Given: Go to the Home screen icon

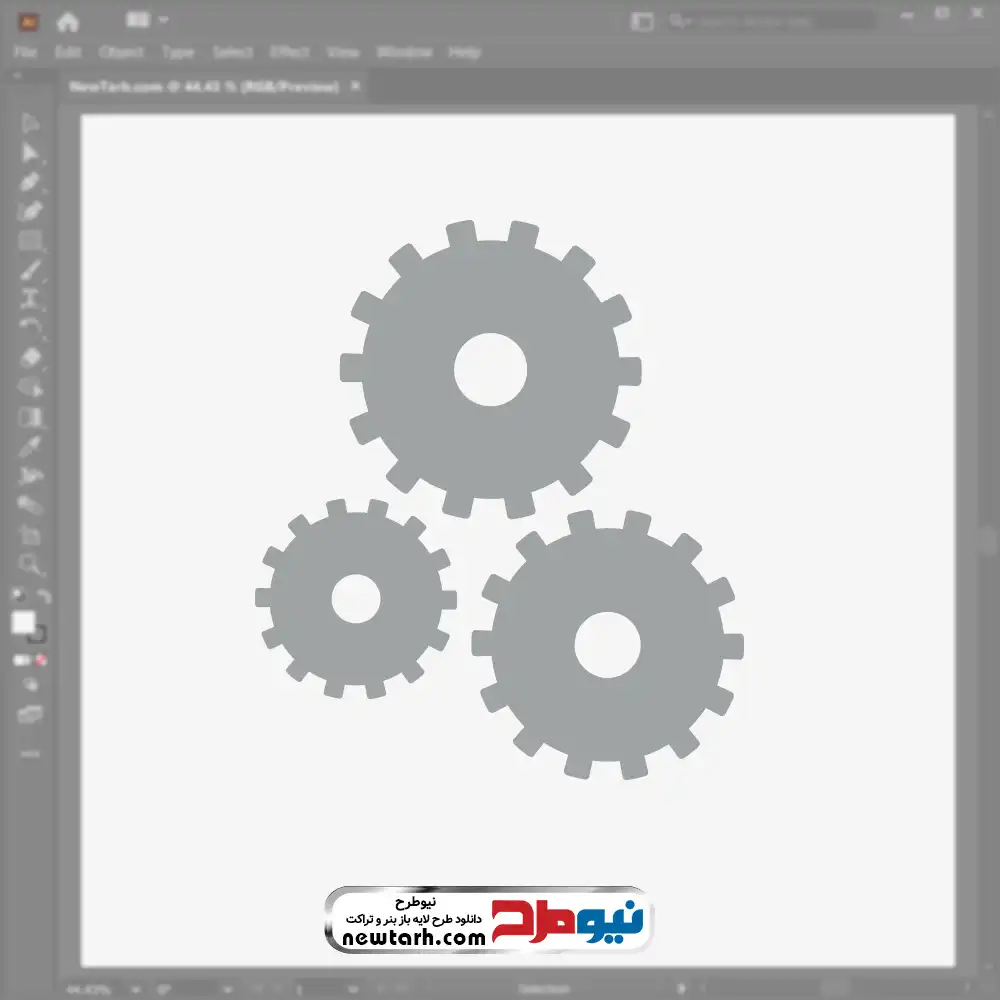Looking at the screenshot, I should [x=67, y=21].
